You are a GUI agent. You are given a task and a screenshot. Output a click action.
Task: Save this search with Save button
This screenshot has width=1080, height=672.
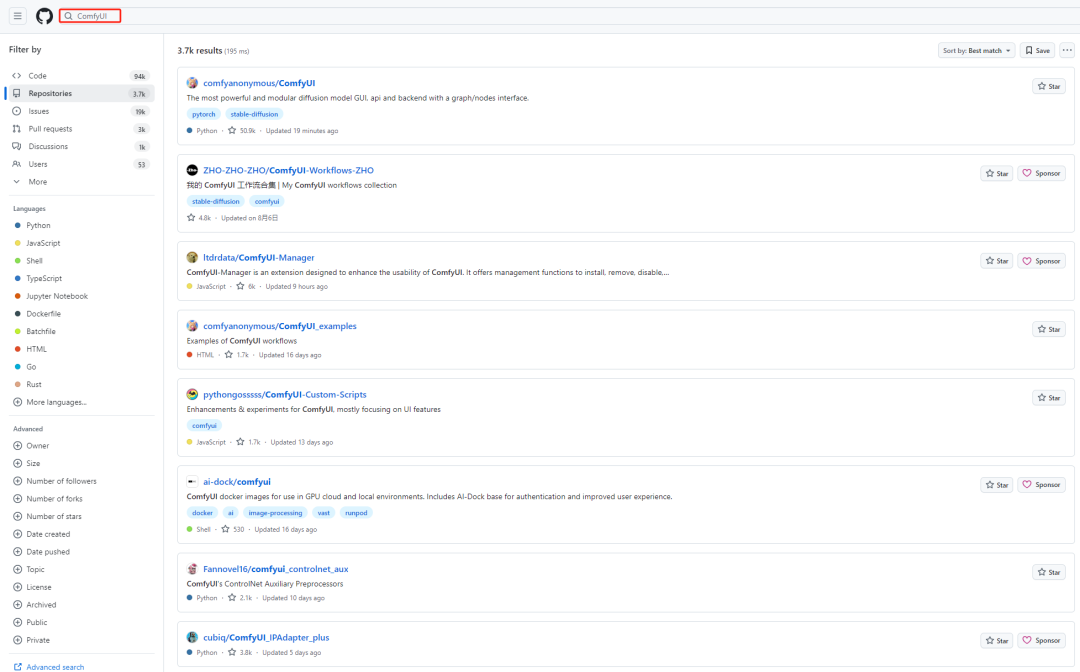click(x=1037, y=50)
